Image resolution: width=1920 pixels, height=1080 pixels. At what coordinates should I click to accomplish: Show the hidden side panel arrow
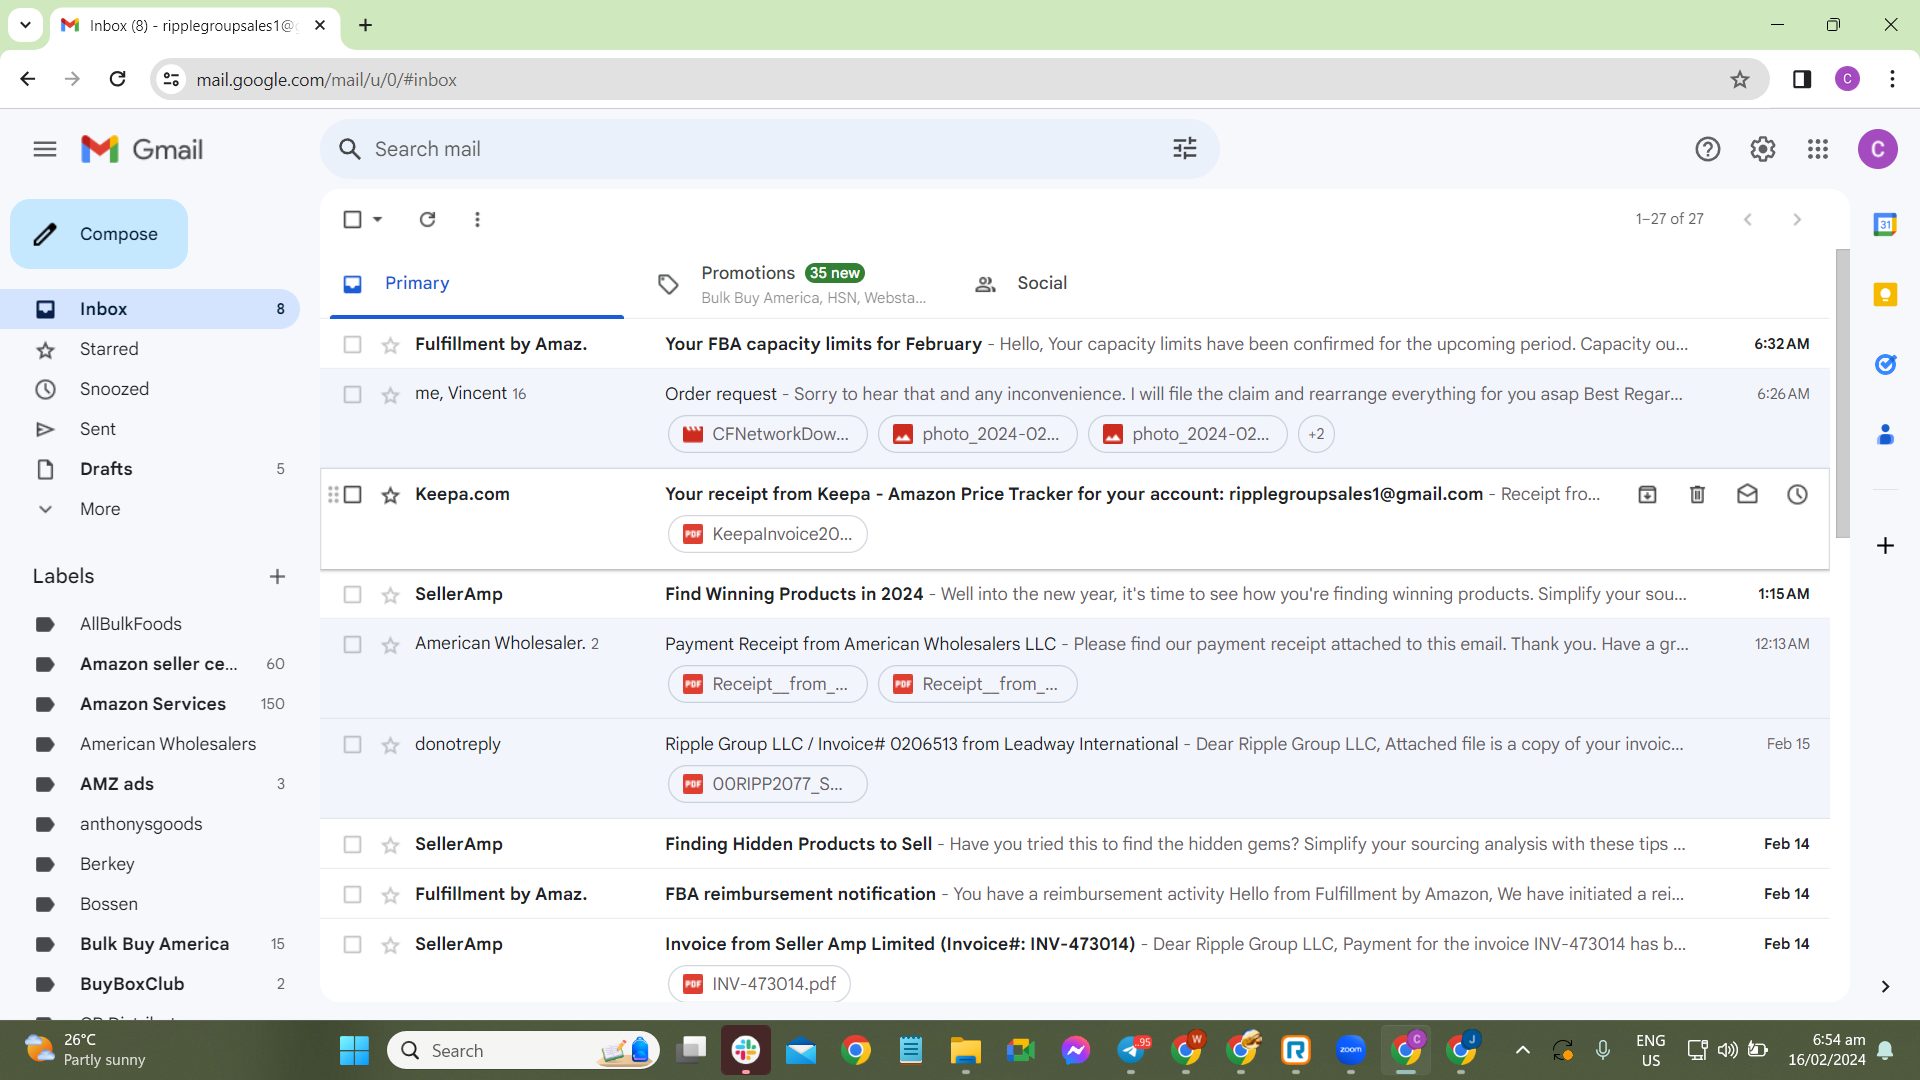coord(1885,986)
